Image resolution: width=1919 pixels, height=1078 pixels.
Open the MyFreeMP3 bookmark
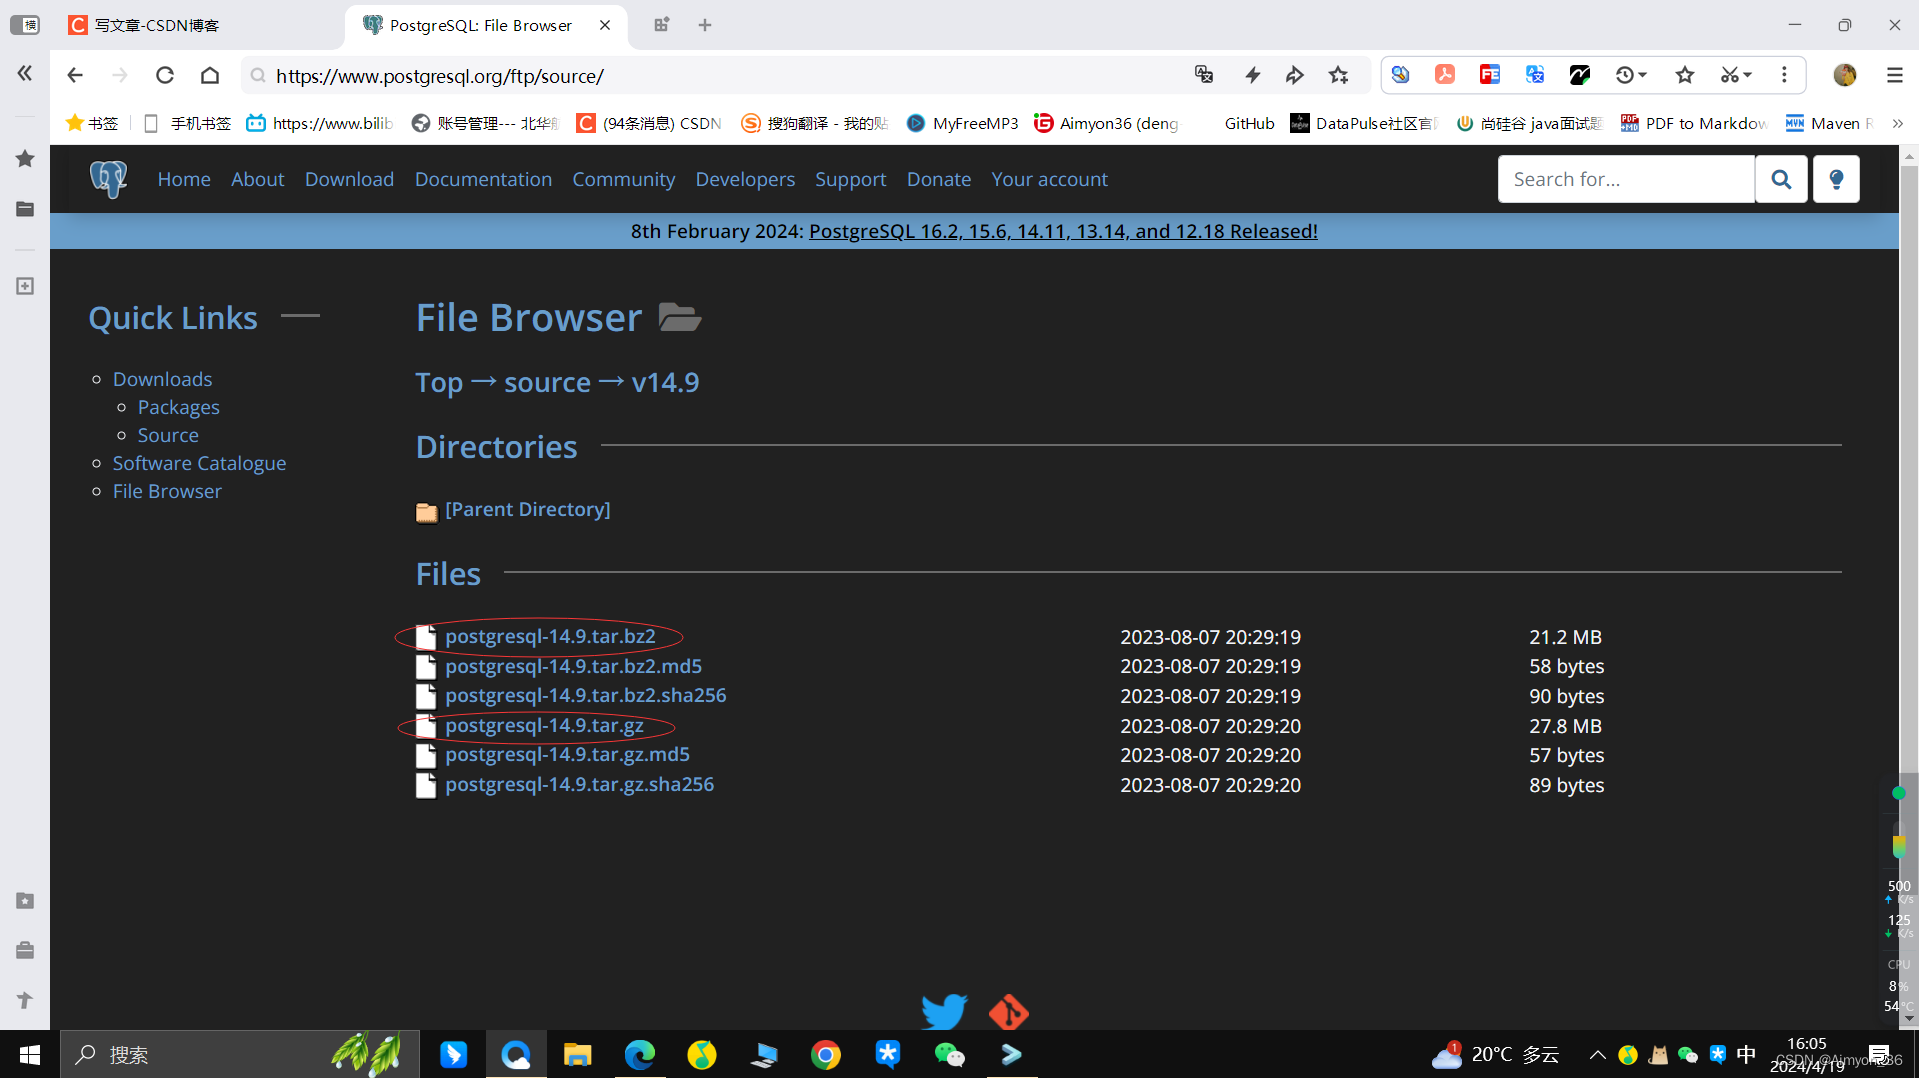pyautogui.click(x=962, y=123)
